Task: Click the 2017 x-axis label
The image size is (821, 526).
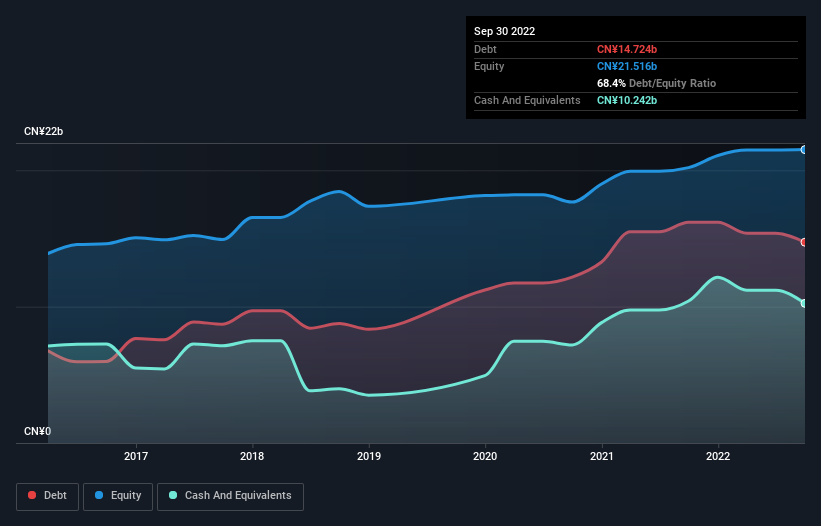Action: coord(136,456)
